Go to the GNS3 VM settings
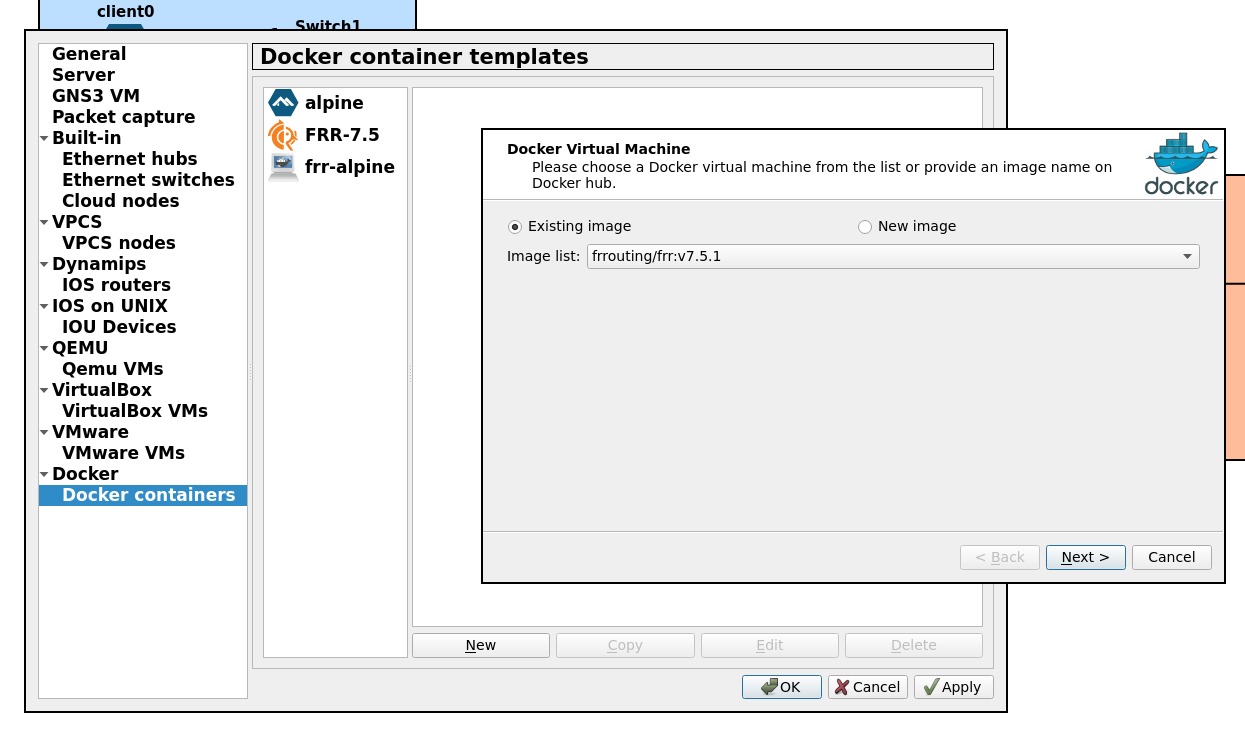The image size is (1245, 746). point(96,96)
